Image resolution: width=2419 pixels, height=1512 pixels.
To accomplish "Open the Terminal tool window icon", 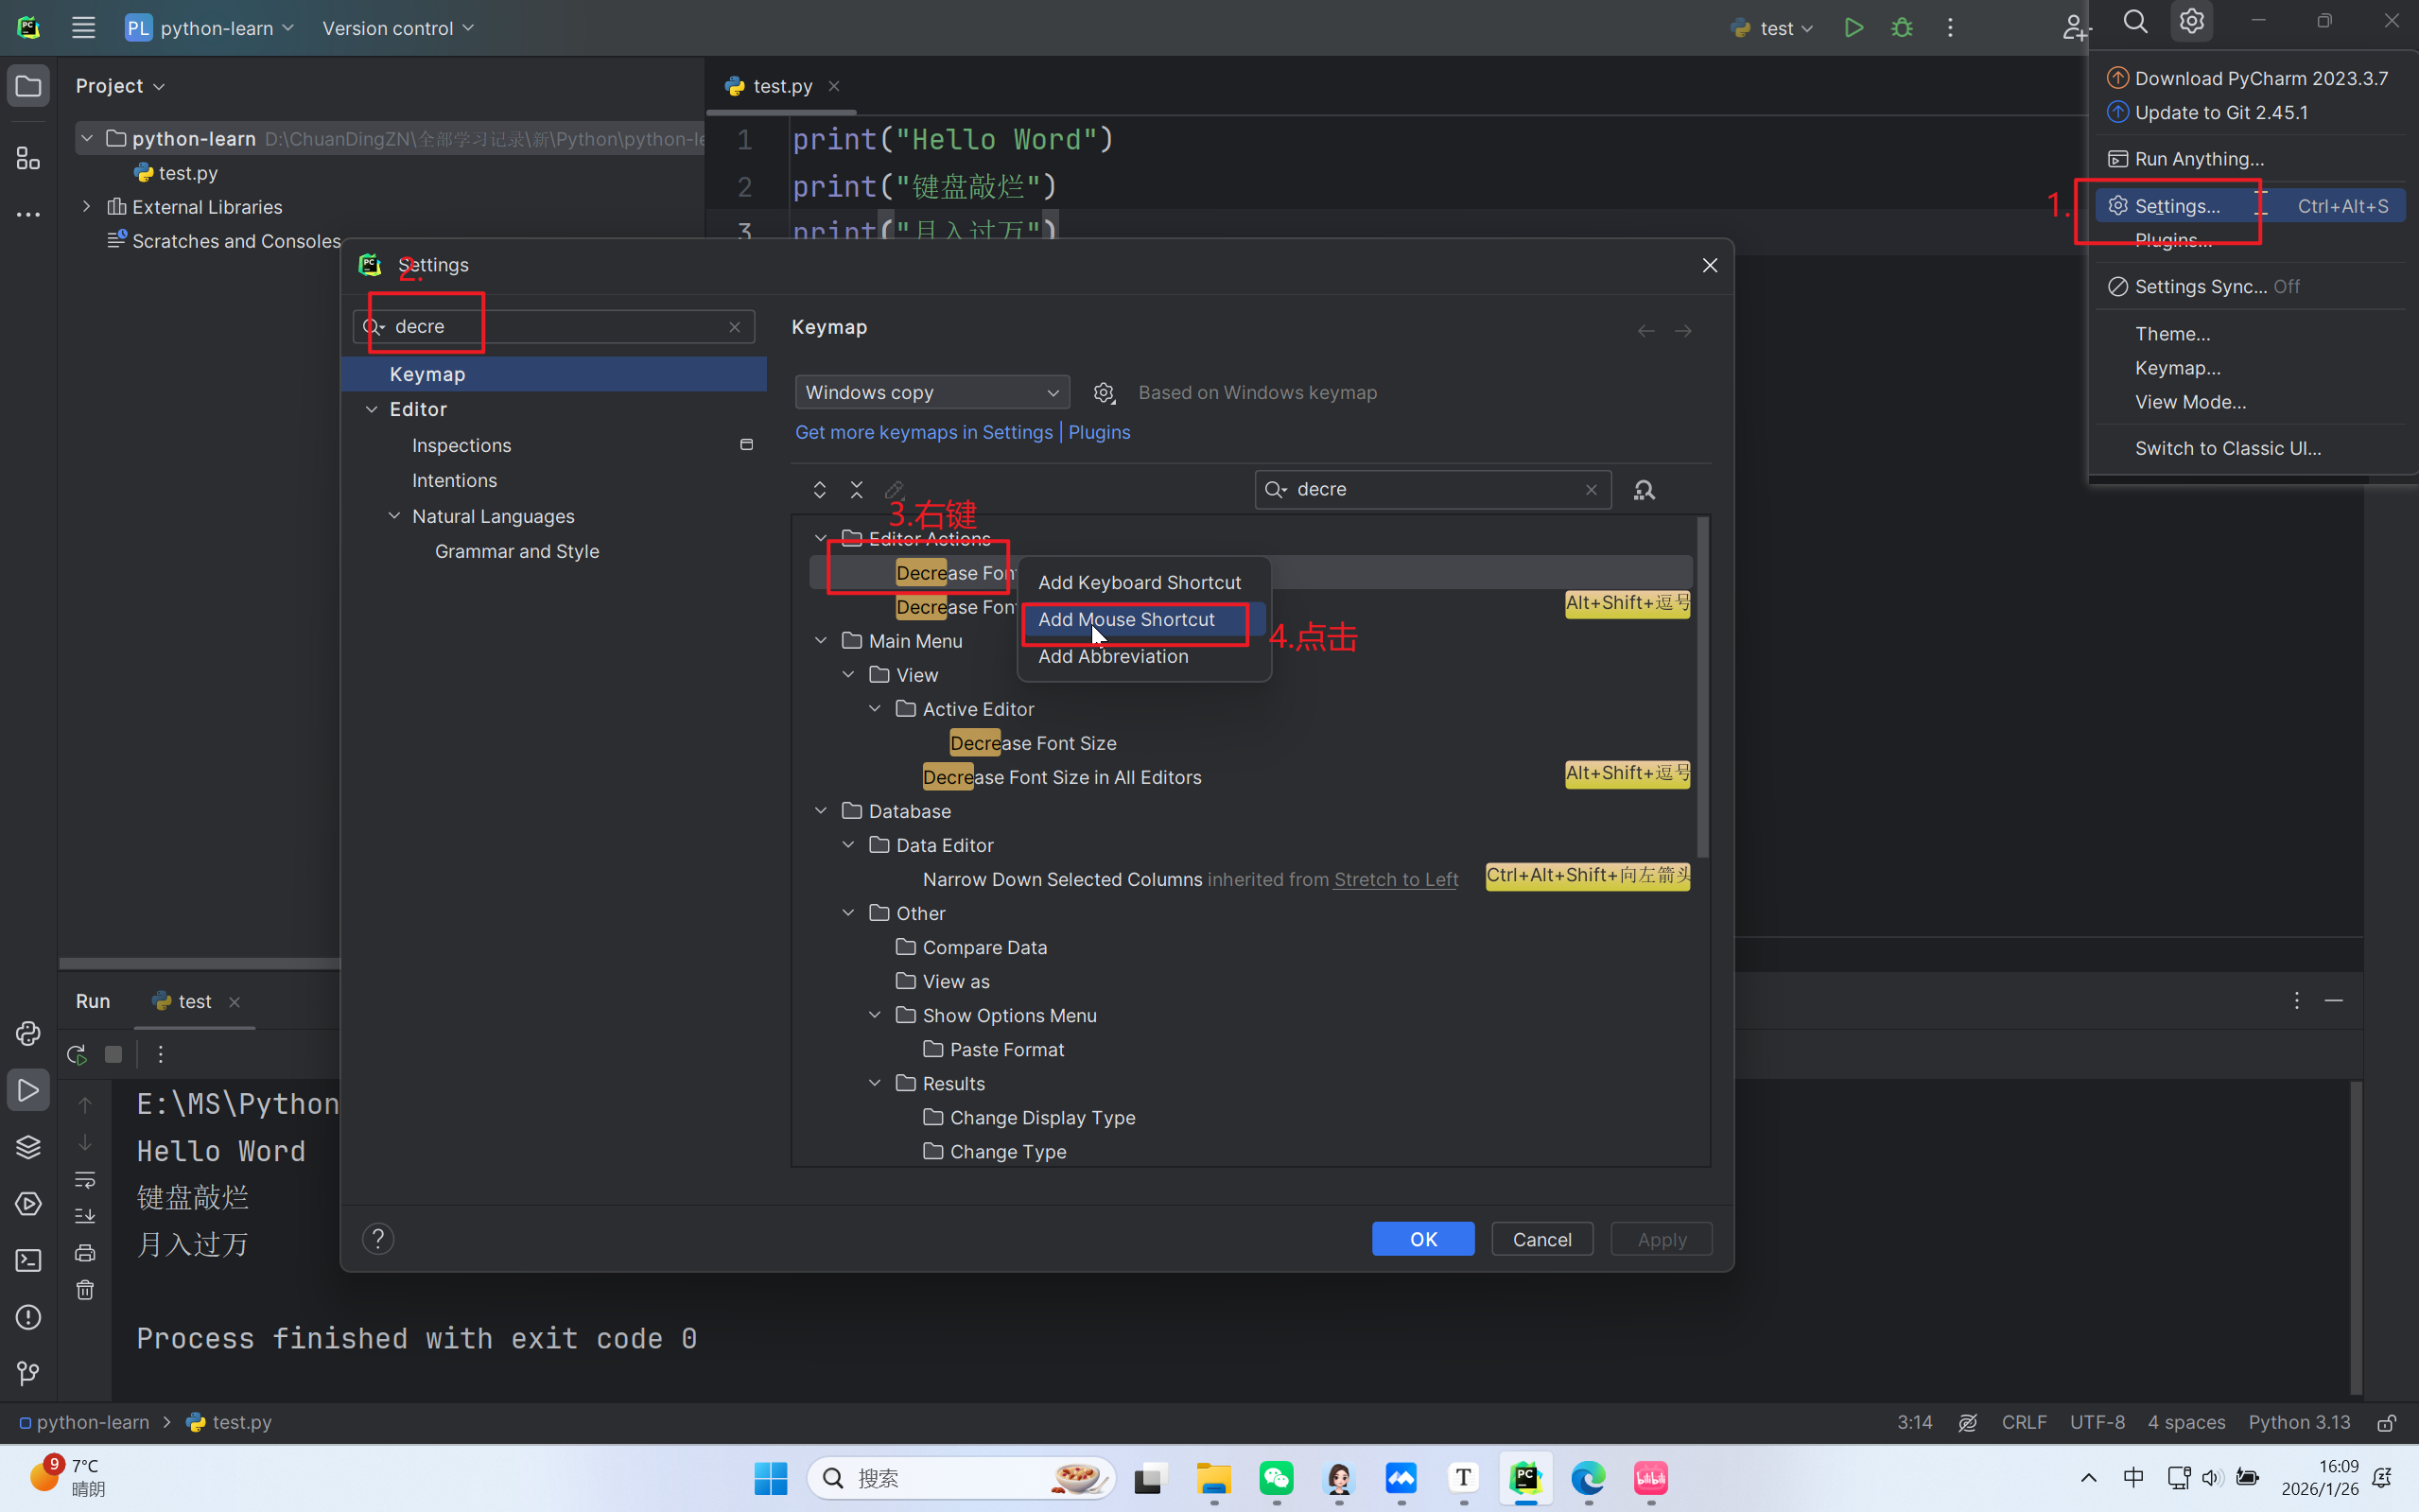I will (x=28, y=1260).
